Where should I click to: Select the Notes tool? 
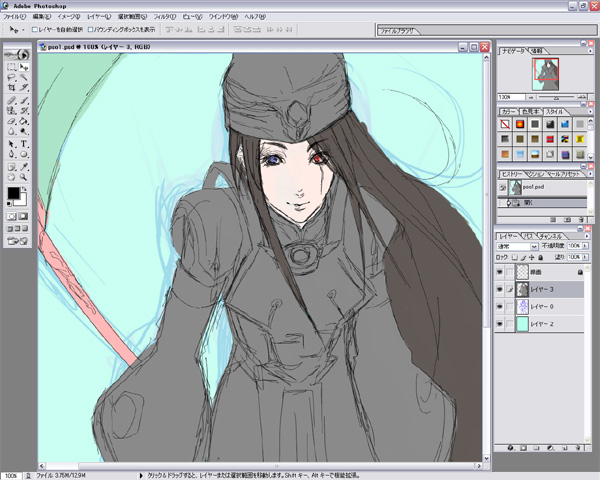pyautogui.click(x=11, y=167)
